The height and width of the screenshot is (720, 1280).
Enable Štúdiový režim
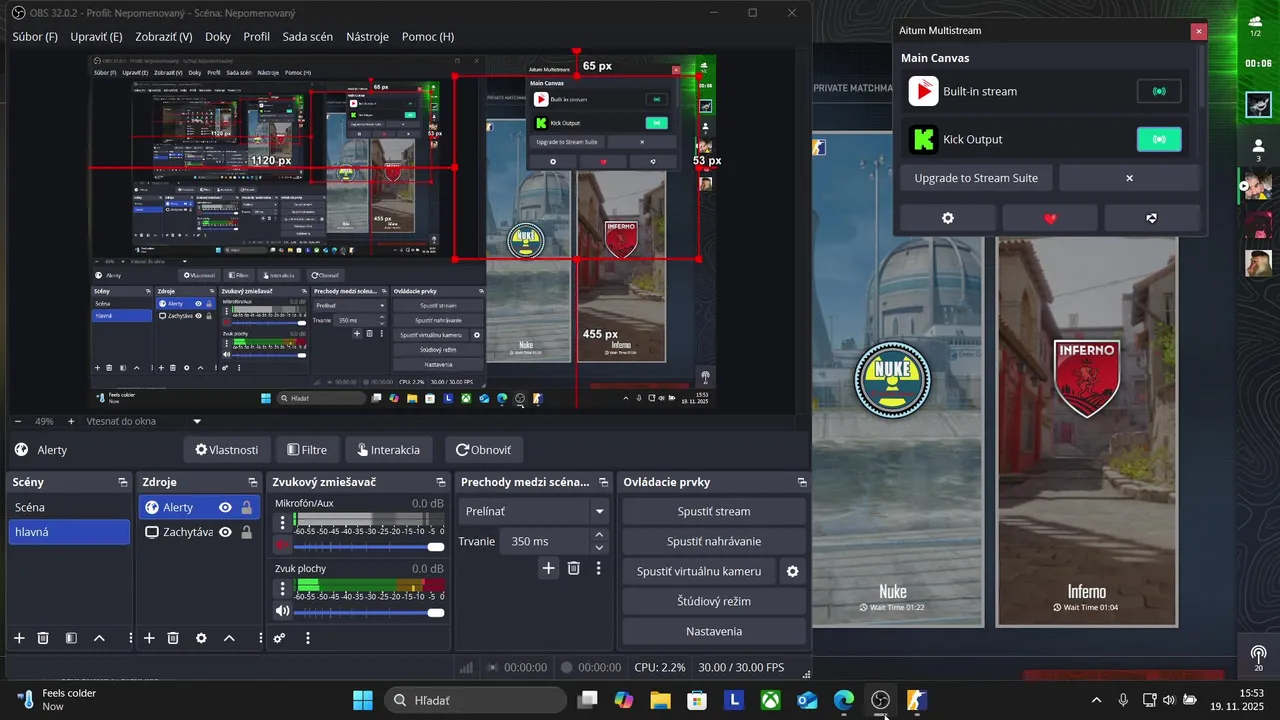714,601
